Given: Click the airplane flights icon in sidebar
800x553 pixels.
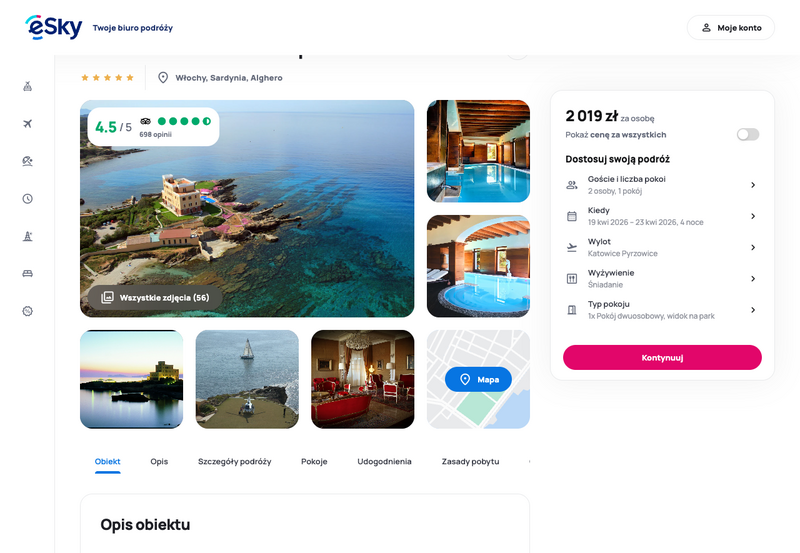Looking at the screenshot, I should [x=28, y=123].
